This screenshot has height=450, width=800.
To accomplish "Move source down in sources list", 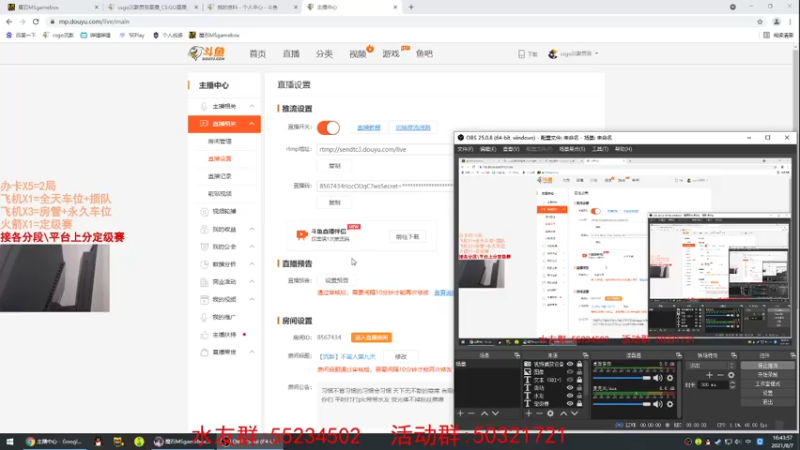I will (x=574, y=413).
